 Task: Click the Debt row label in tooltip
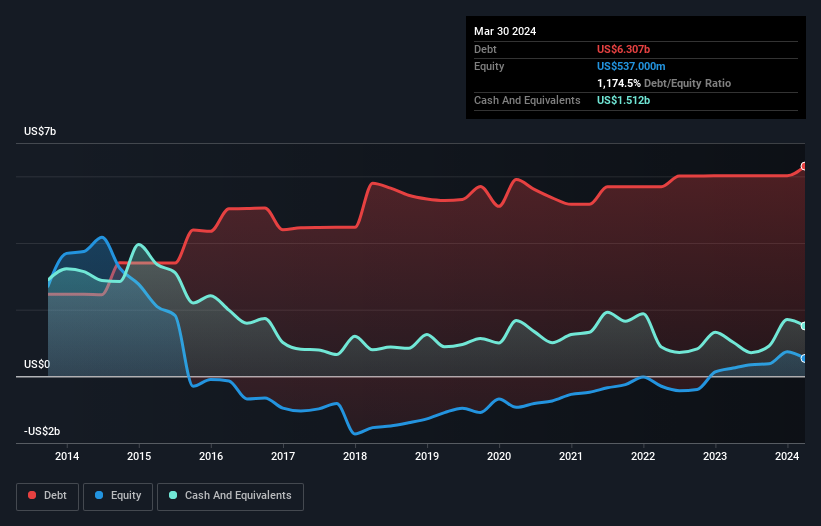coord(485,49)
